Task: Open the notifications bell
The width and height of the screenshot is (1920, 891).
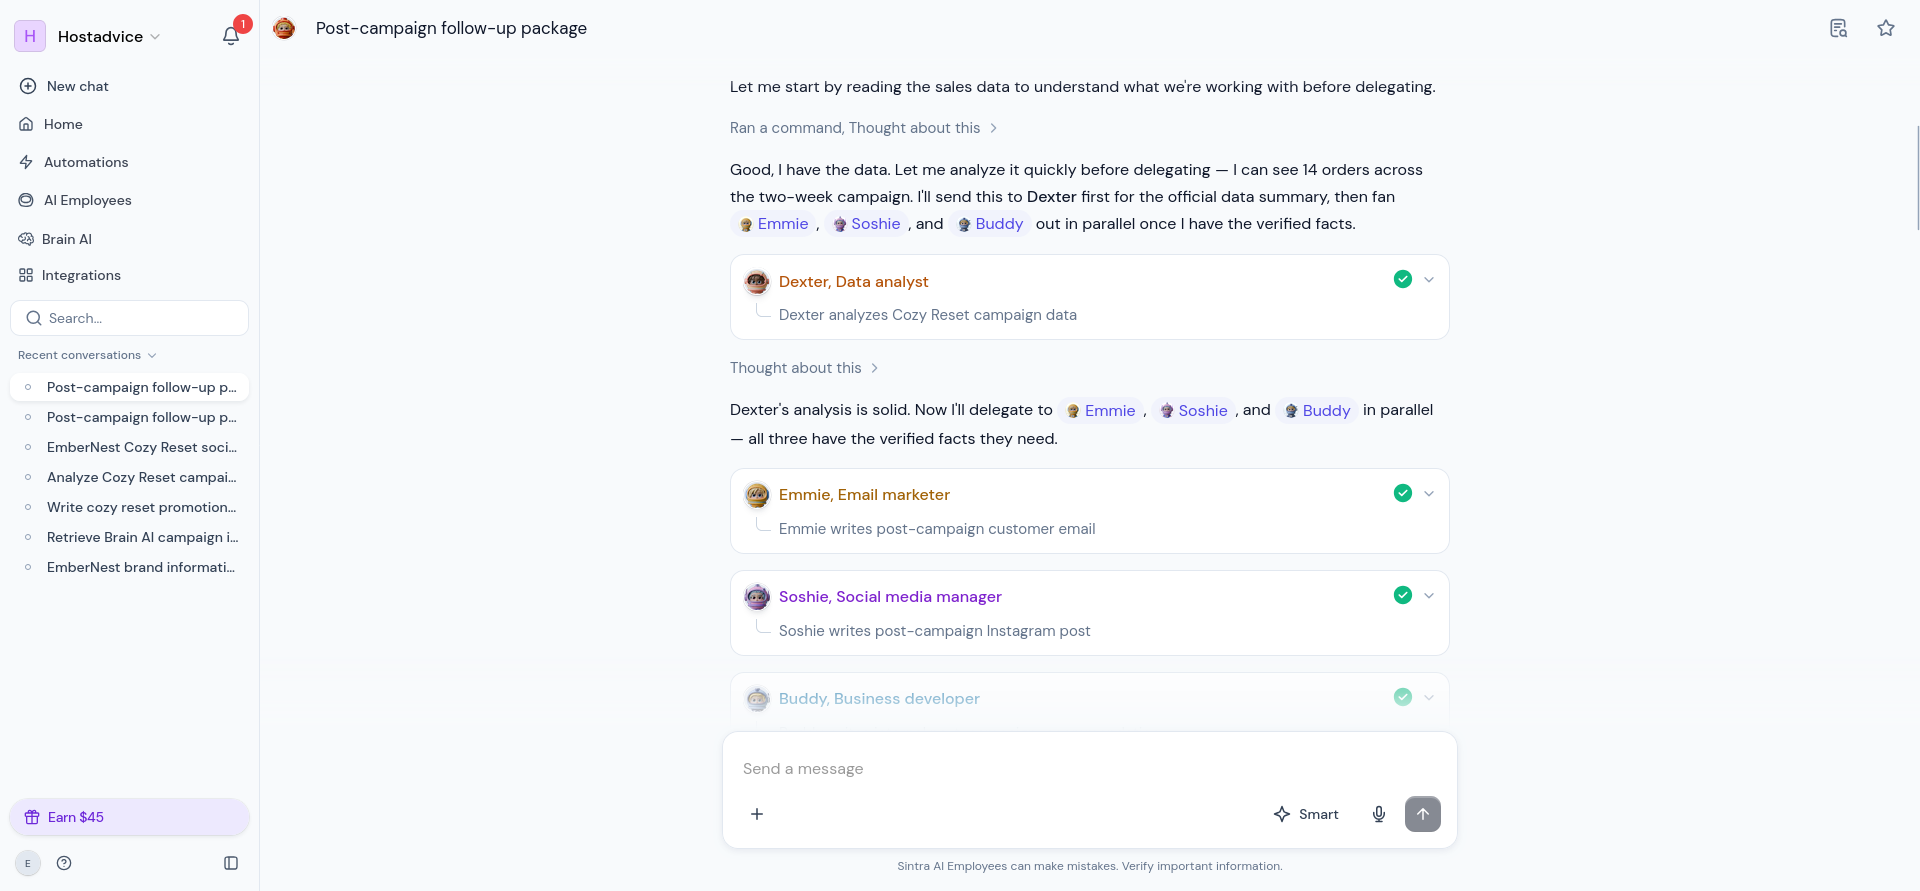Action: pos(231,36)
